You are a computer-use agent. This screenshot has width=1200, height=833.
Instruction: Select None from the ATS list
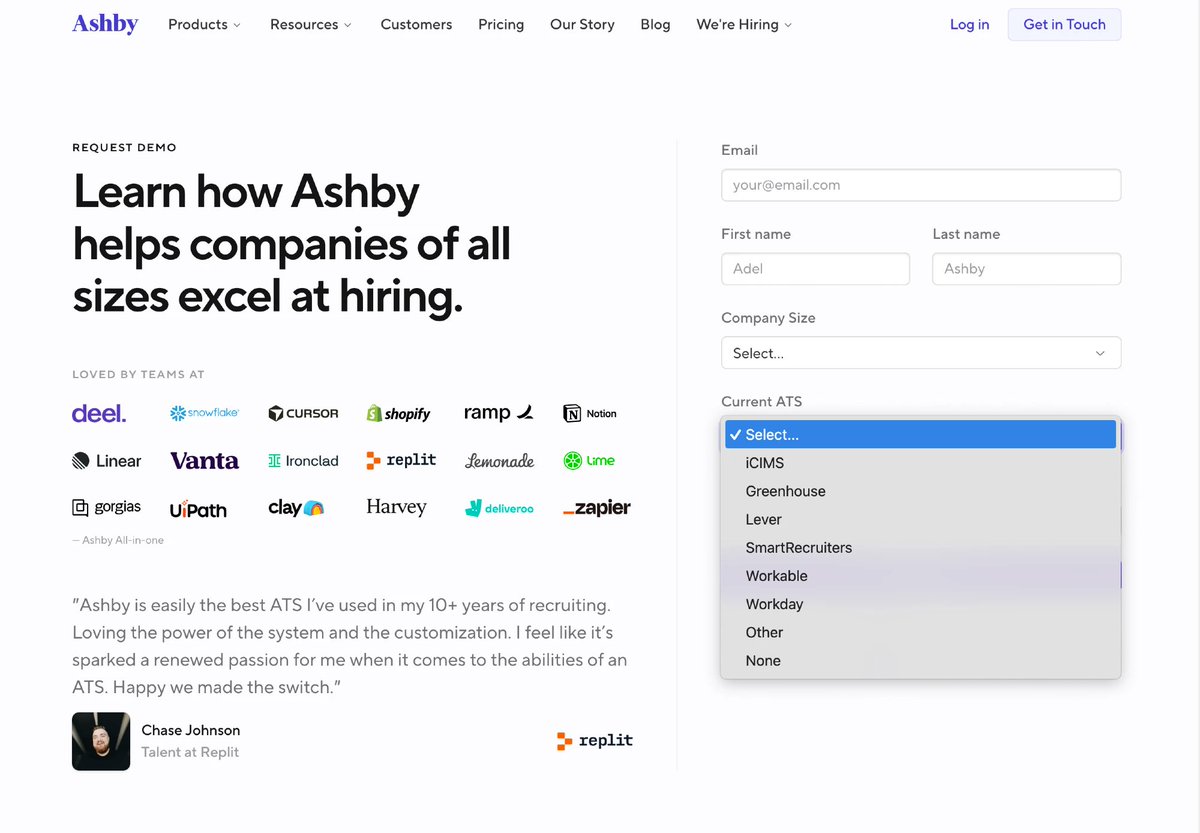pos(921,660)
